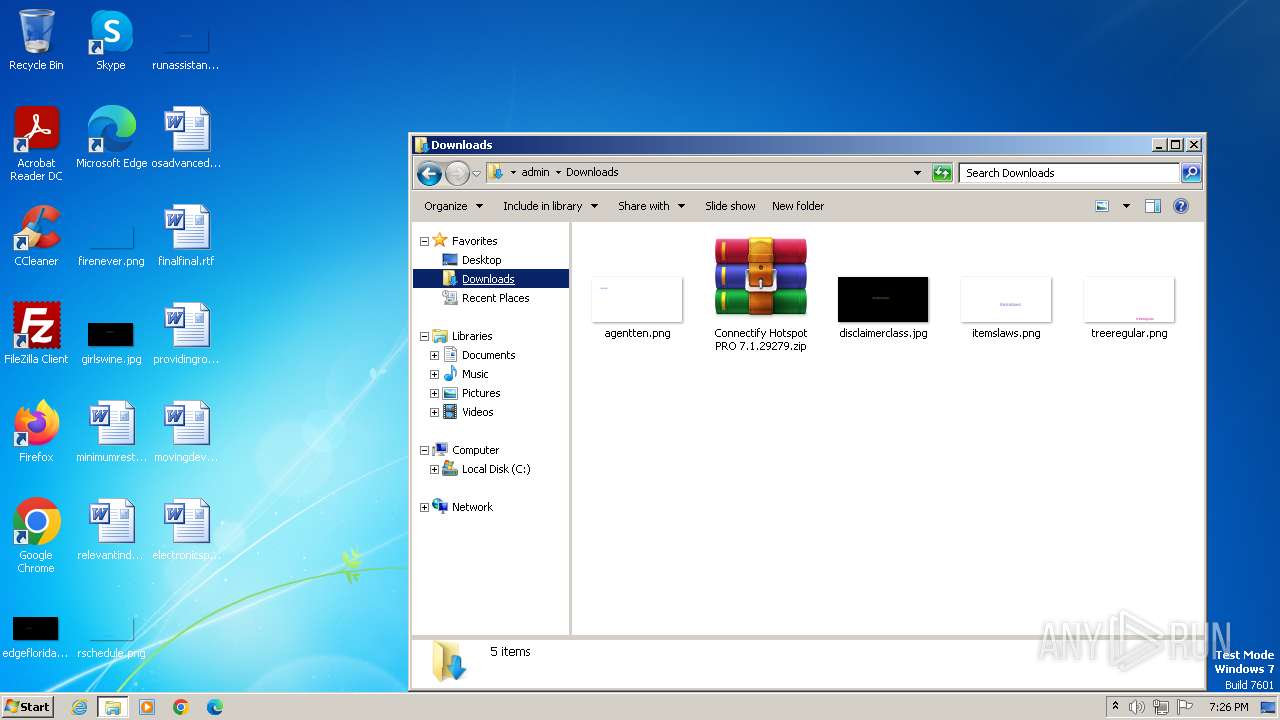The width and height of the screenshot is (1280, 720).
Task: Select the minimumrest Word document on desktop
Action: pos(111,431)
